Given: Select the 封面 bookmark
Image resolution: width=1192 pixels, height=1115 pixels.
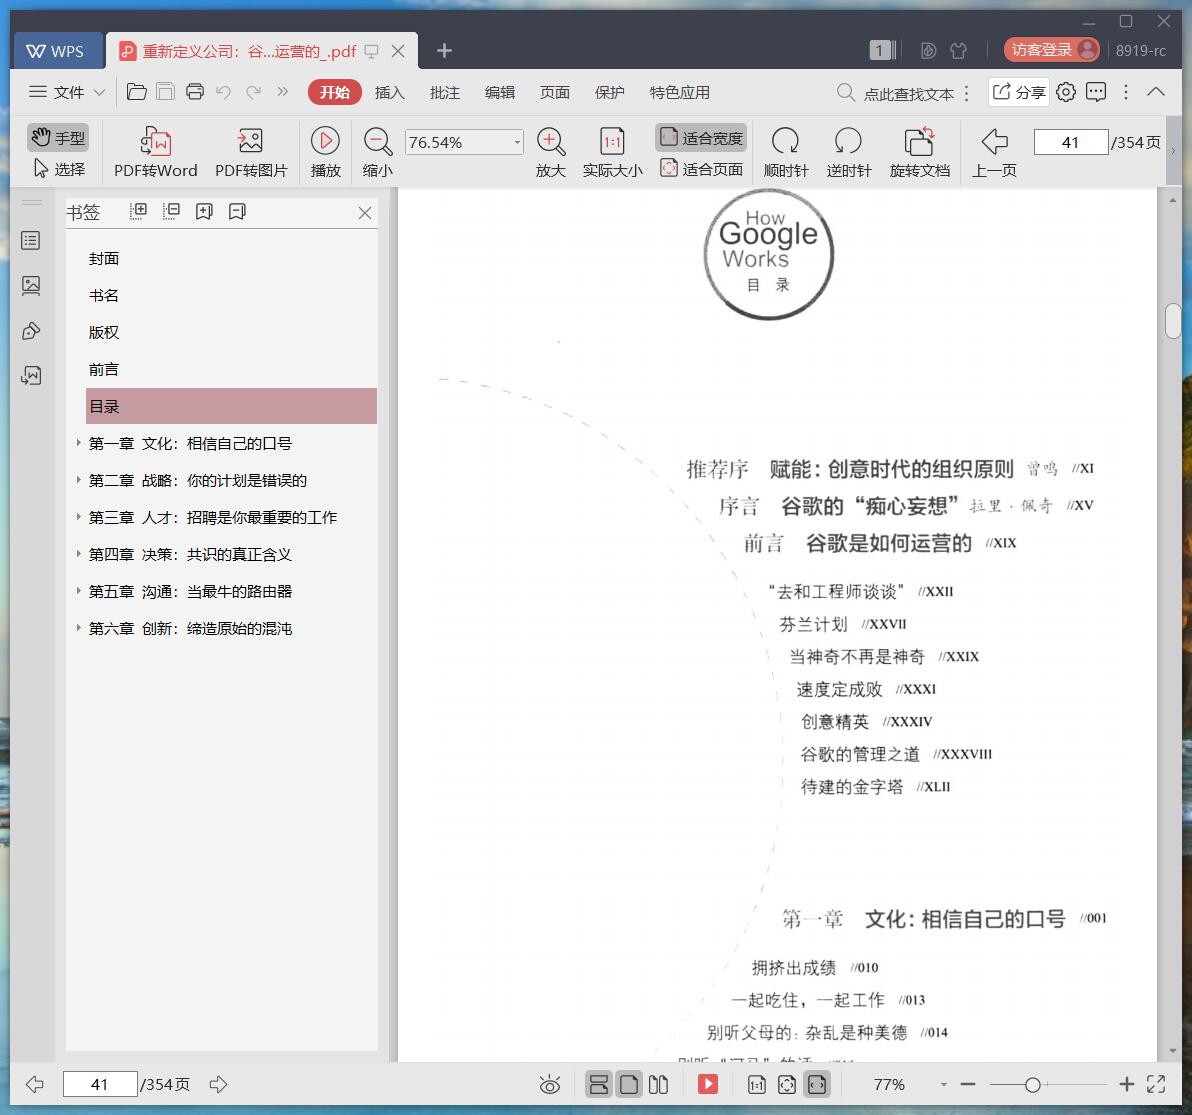Looking at the screenshot, I should tap(104, 258).
